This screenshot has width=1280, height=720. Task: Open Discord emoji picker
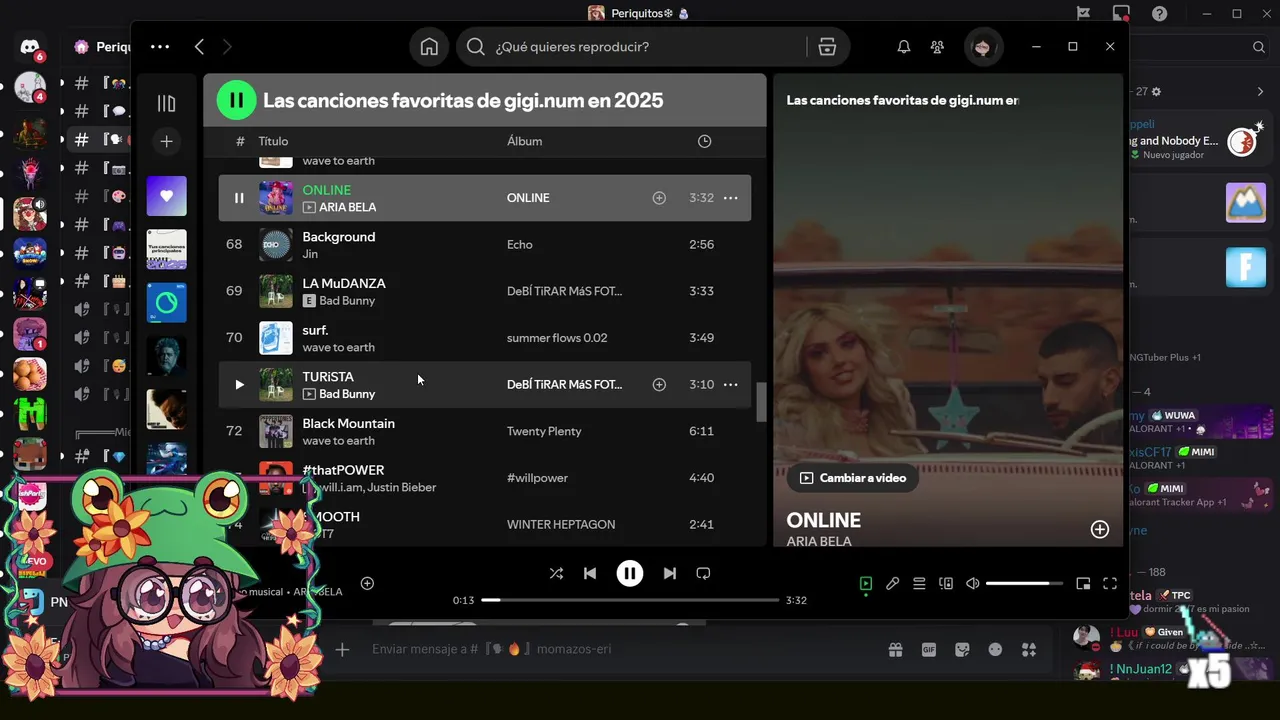[995, 649]
